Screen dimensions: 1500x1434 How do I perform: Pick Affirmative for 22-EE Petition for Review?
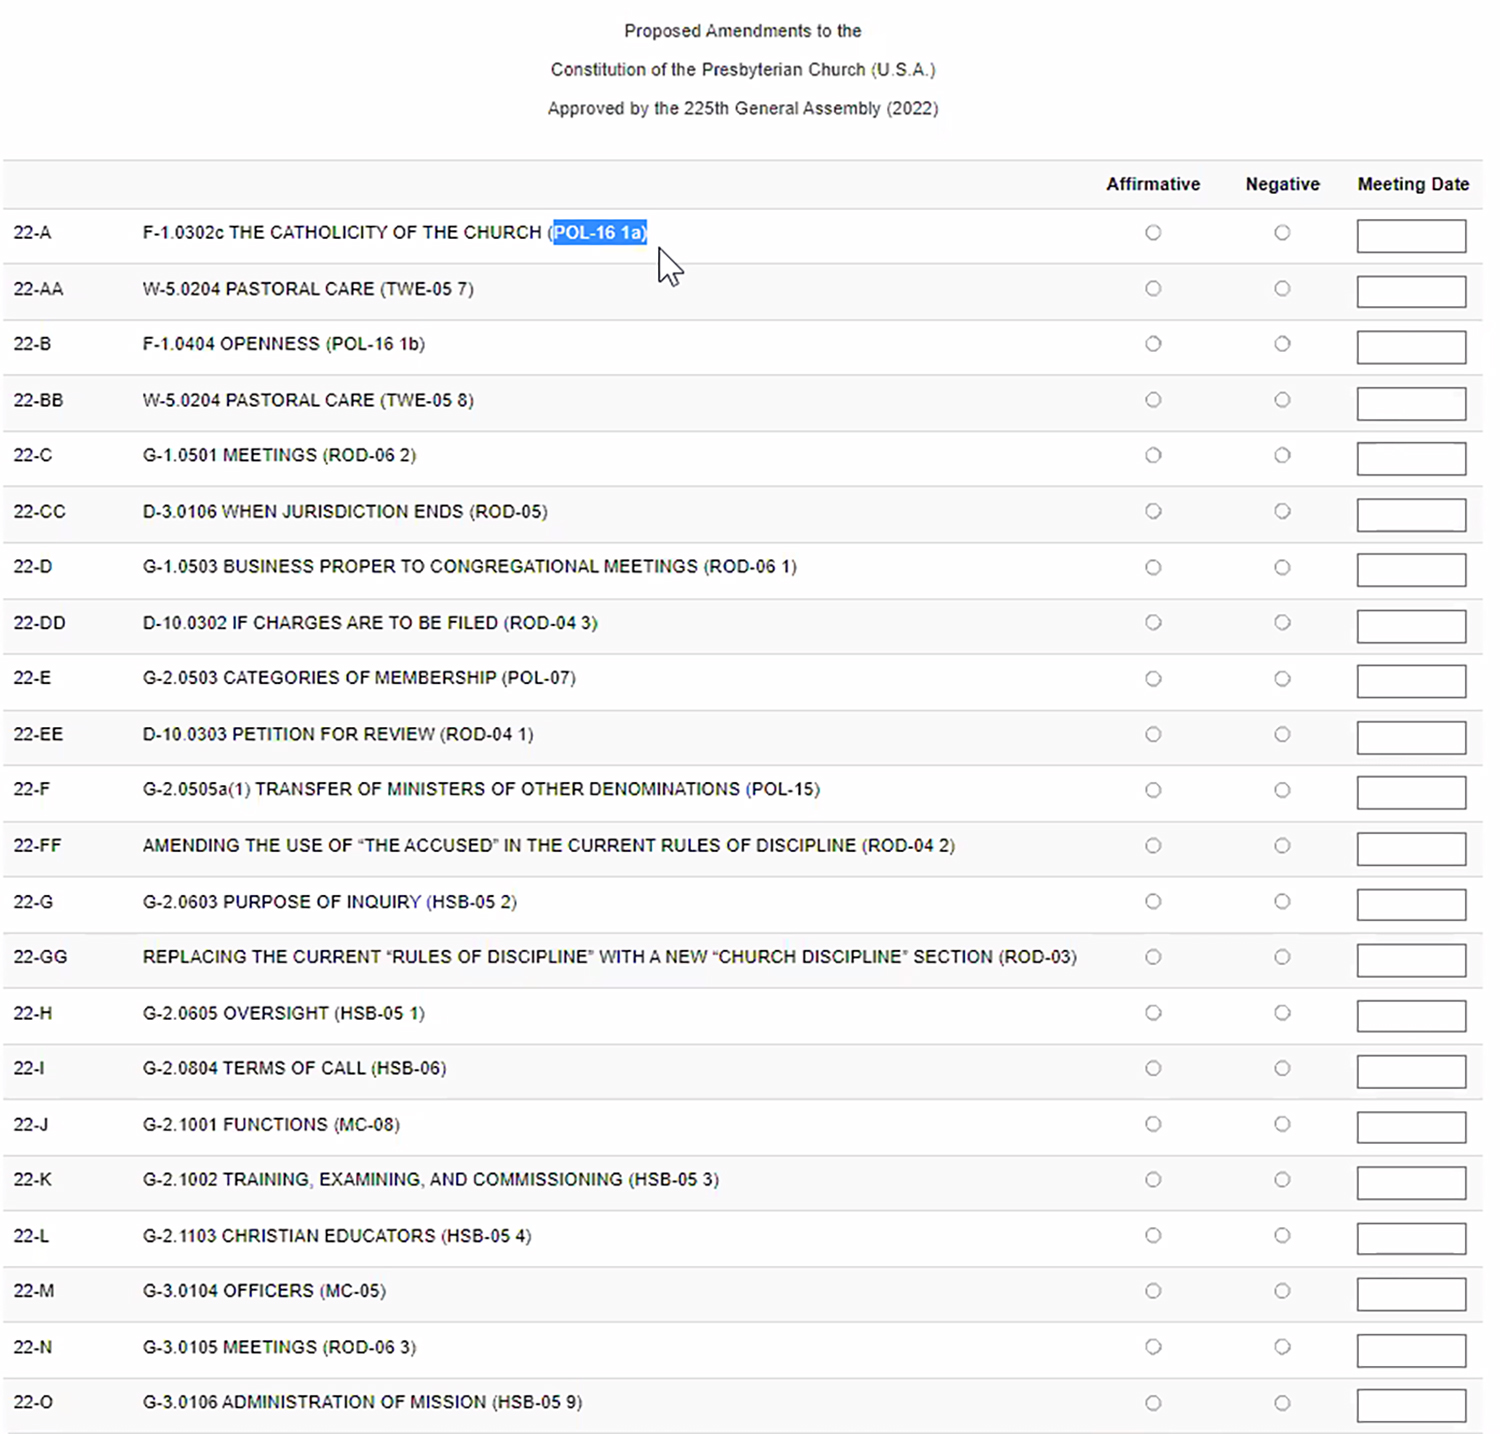click(1153, 735)
